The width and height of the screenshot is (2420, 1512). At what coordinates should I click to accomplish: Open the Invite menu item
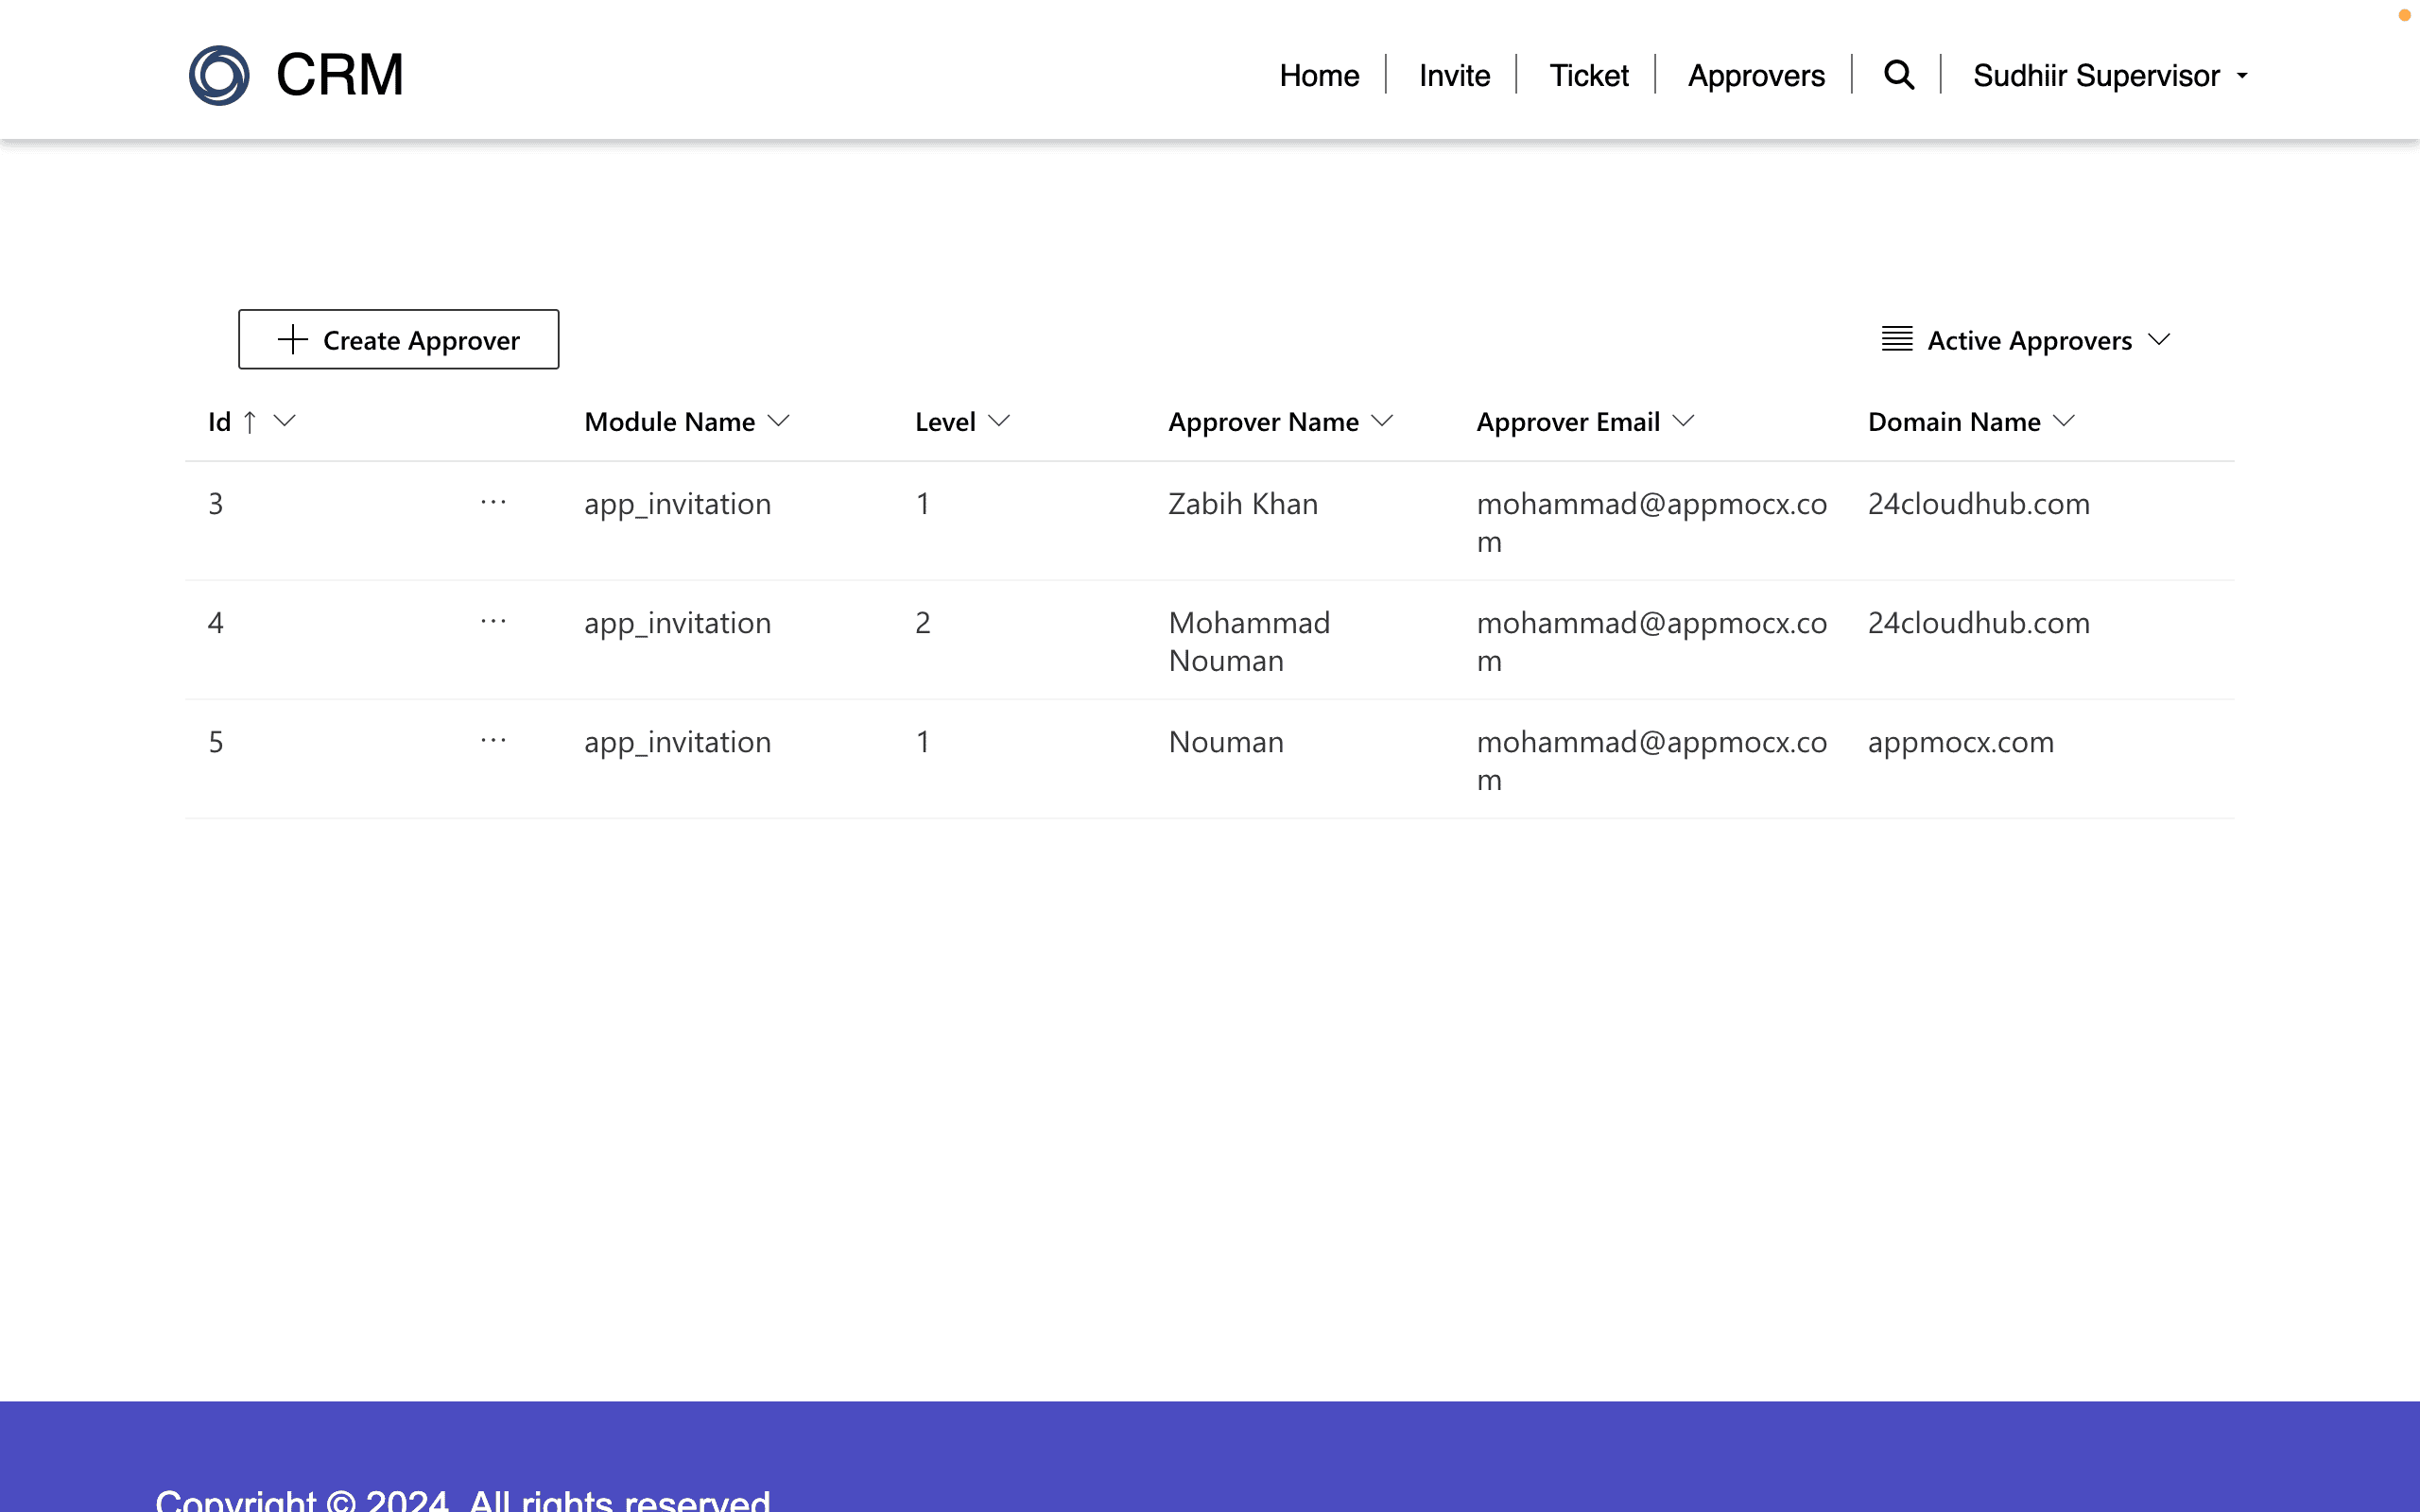1454,75
